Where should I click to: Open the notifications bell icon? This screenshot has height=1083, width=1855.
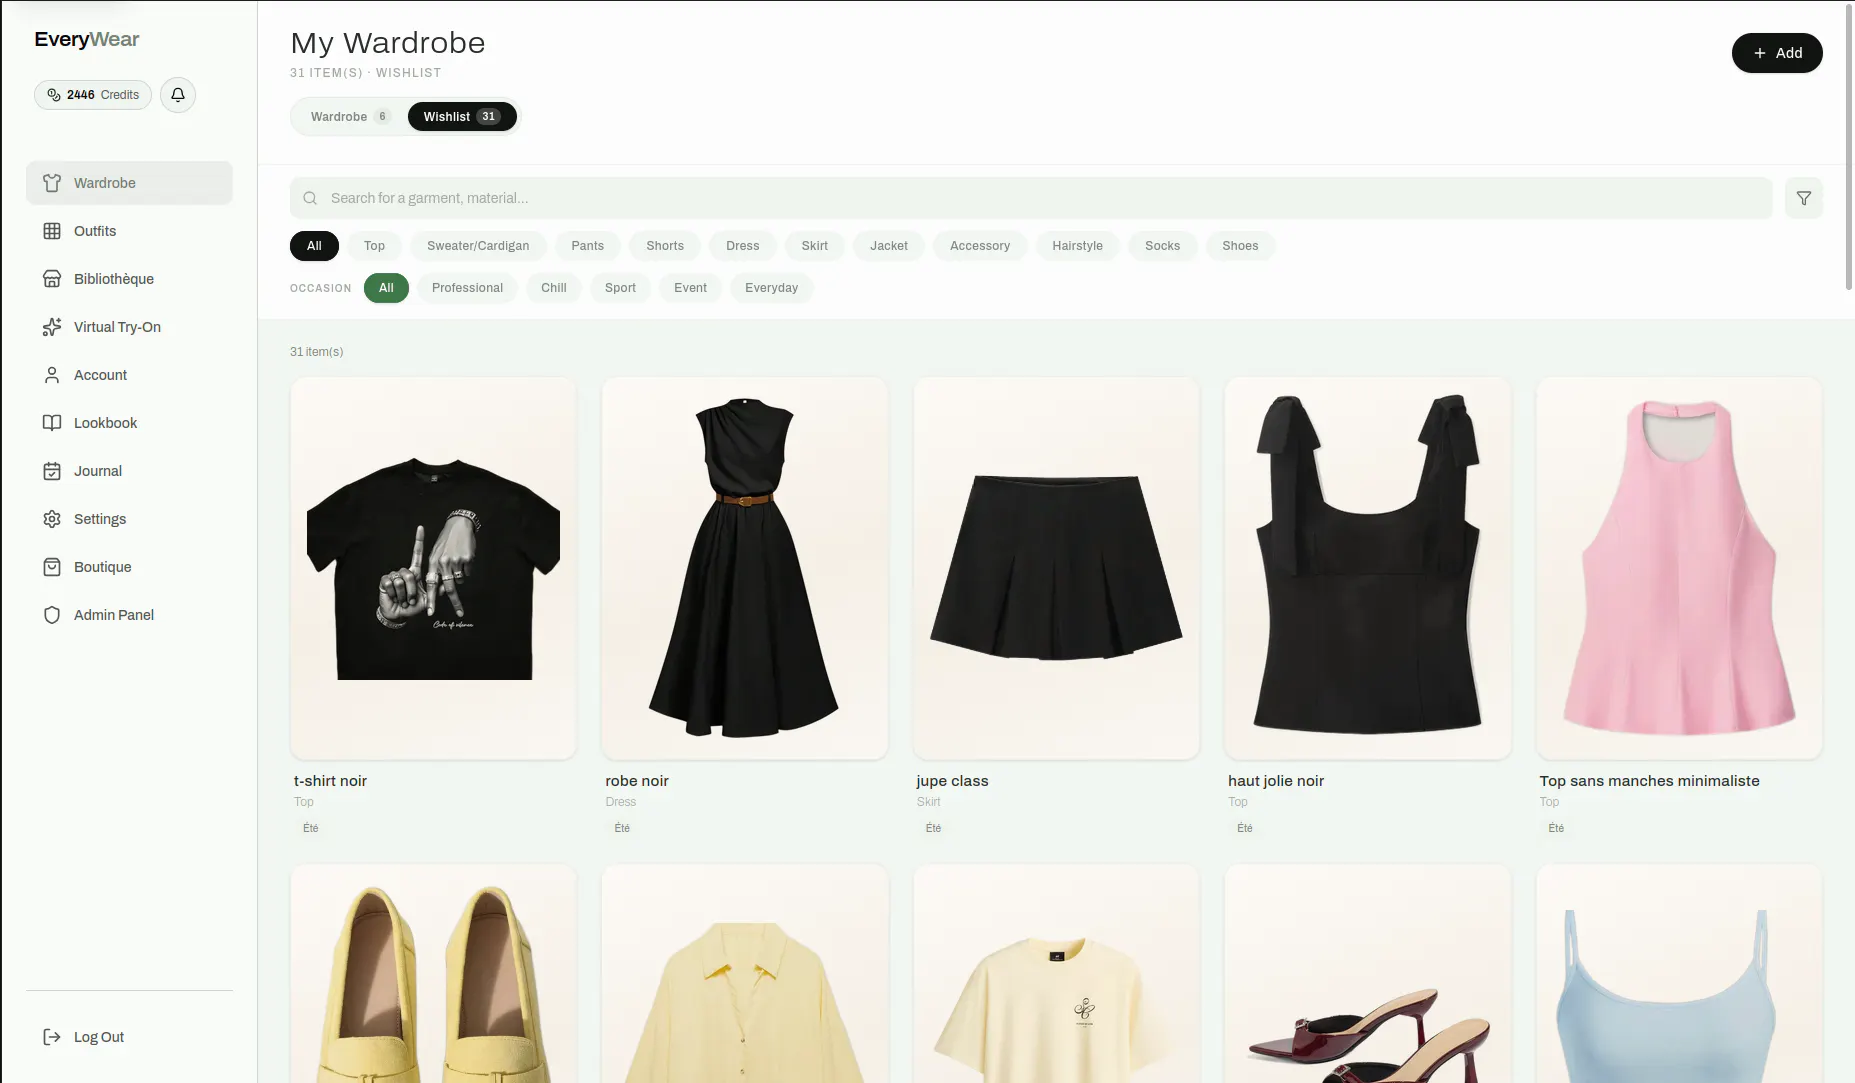click(x=178, y=95)
